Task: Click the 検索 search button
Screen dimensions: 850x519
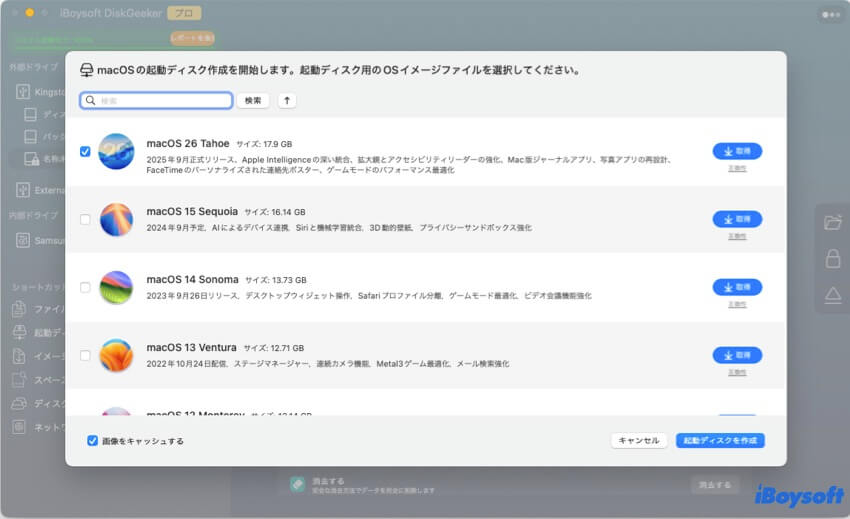Action: point(253,101)
